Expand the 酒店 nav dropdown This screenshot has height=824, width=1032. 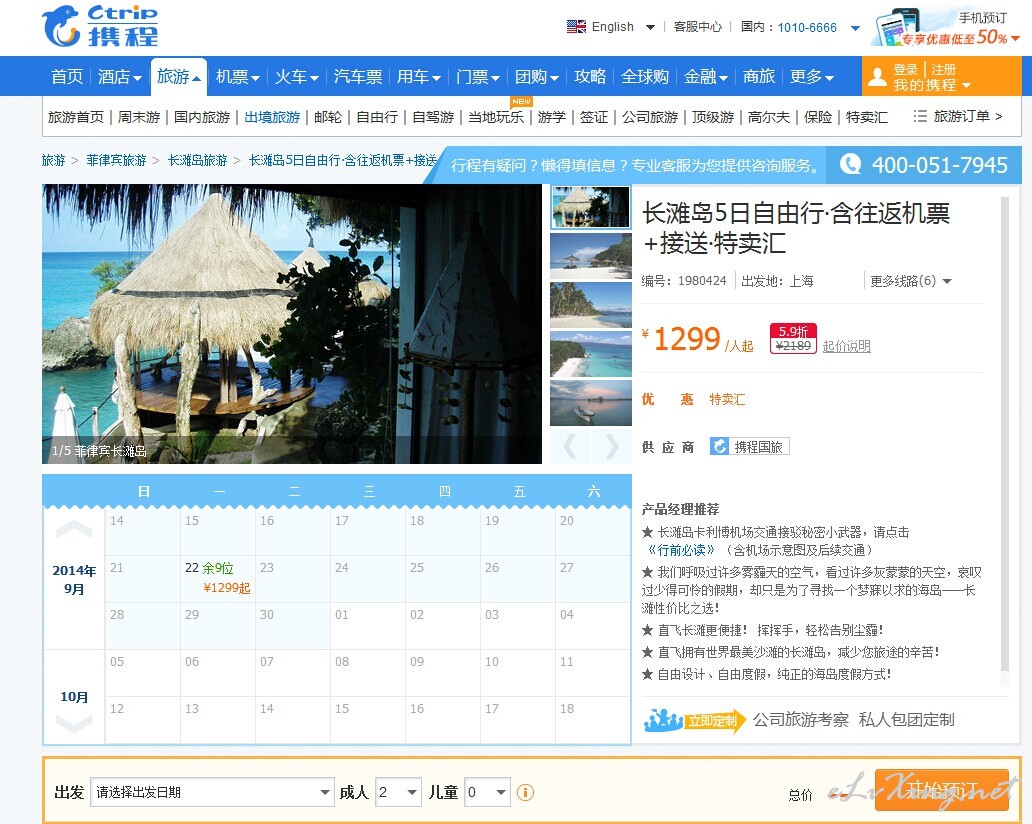point(137,78)
